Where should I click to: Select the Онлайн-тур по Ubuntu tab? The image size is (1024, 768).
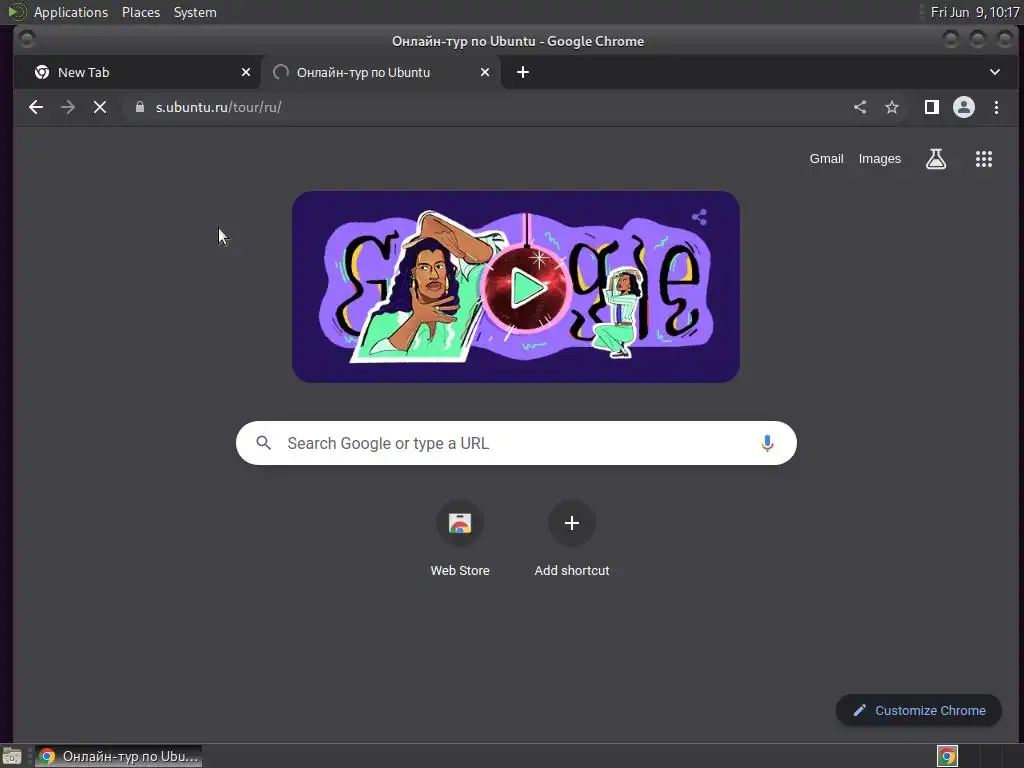pos(381,72)
